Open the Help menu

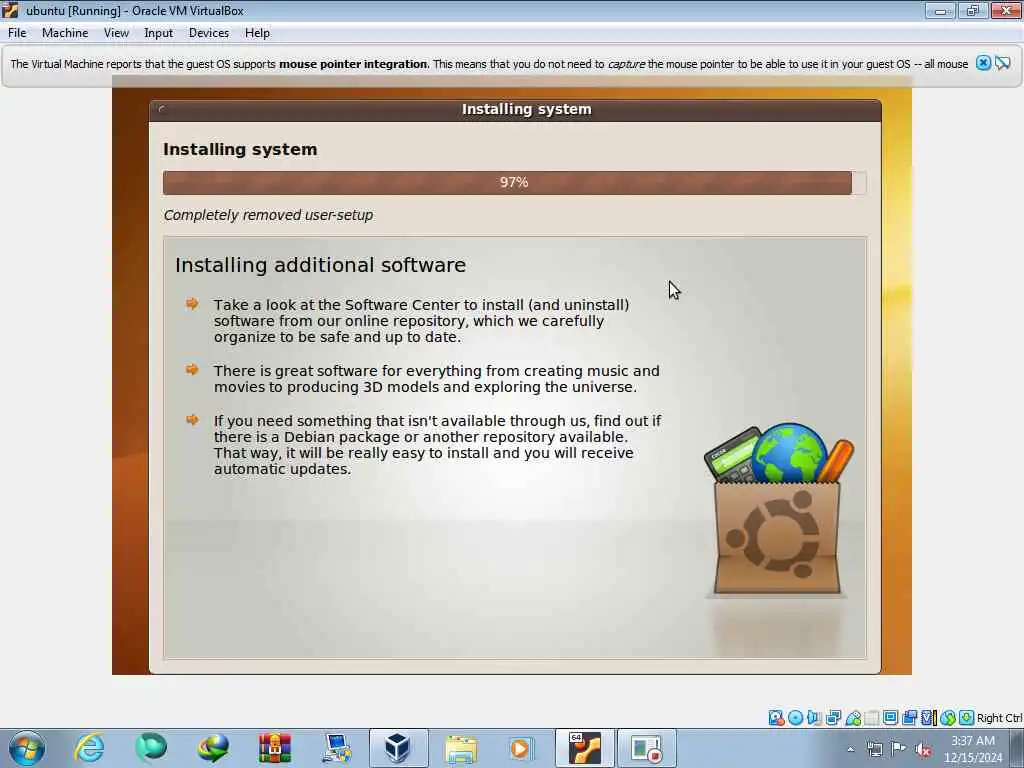click(257, 33)
